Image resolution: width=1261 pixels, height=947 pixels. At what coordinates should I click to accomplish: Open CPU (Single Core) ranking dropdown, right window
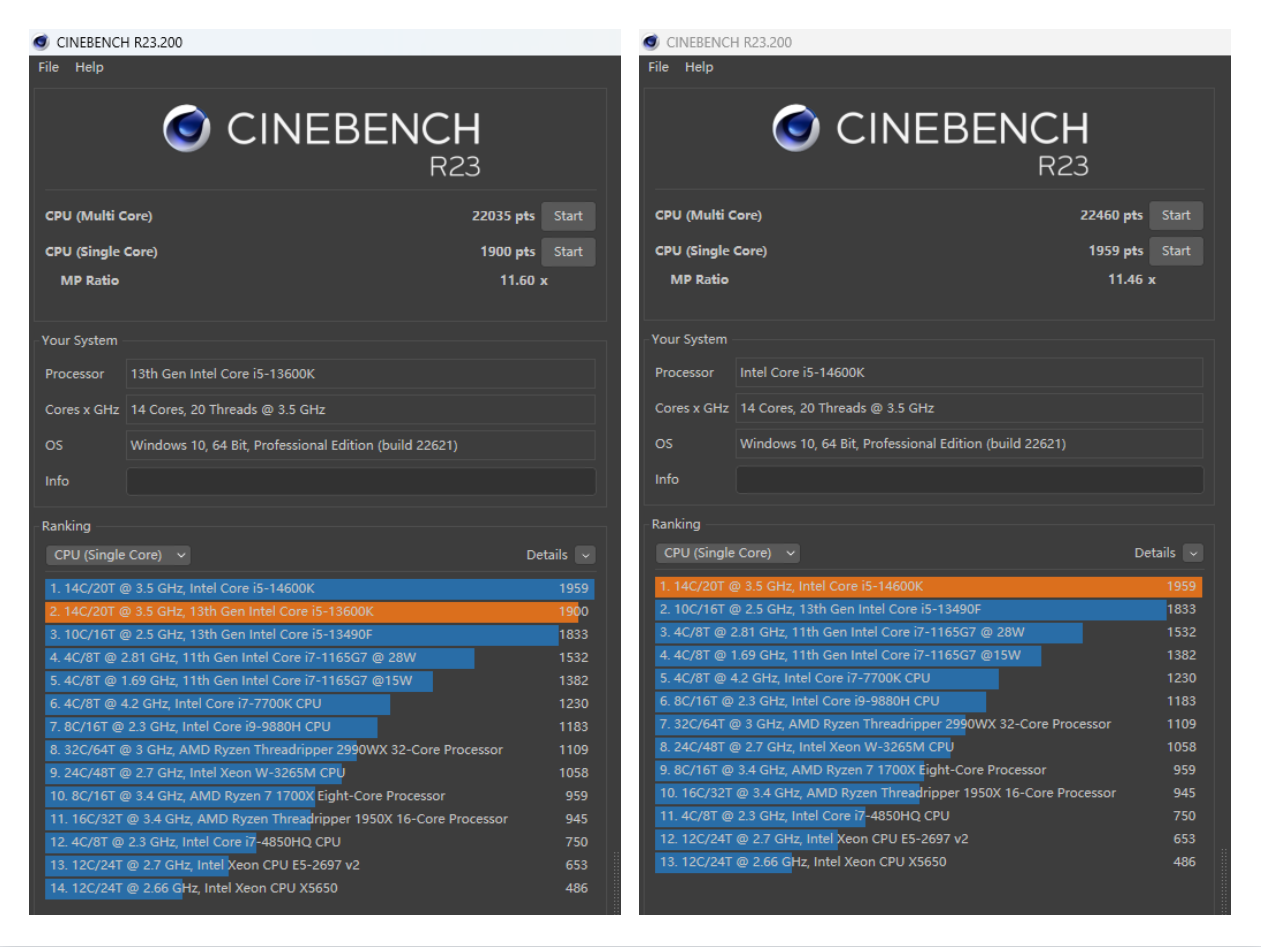tap(728, 553)
